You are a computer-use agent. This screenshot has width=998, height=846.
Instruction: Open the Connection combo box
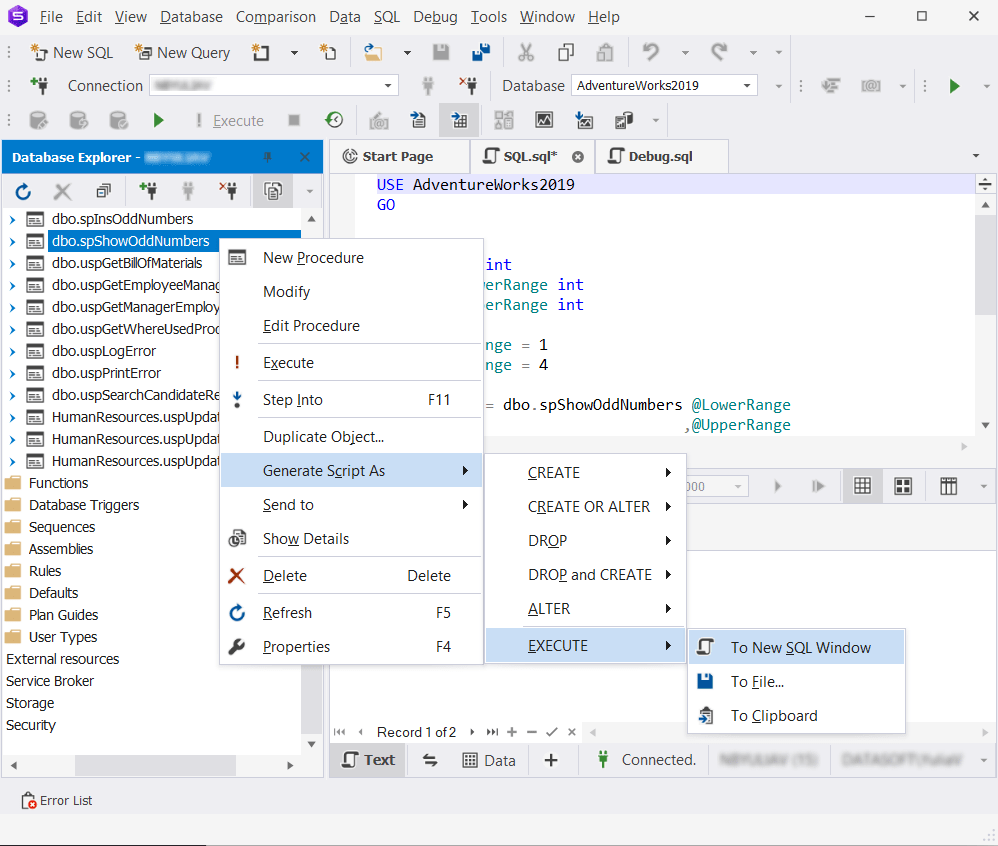(388, 86)
